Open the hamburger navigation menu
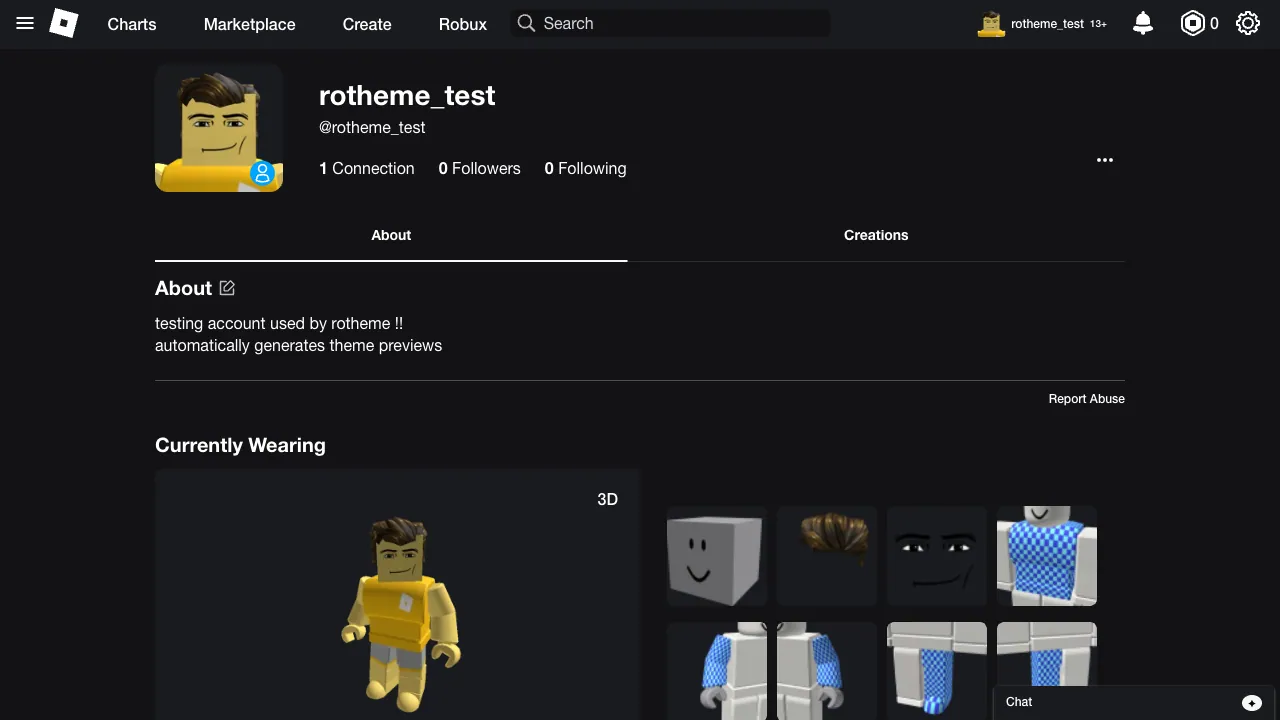Screen dimensions: 1280x720 25,24
